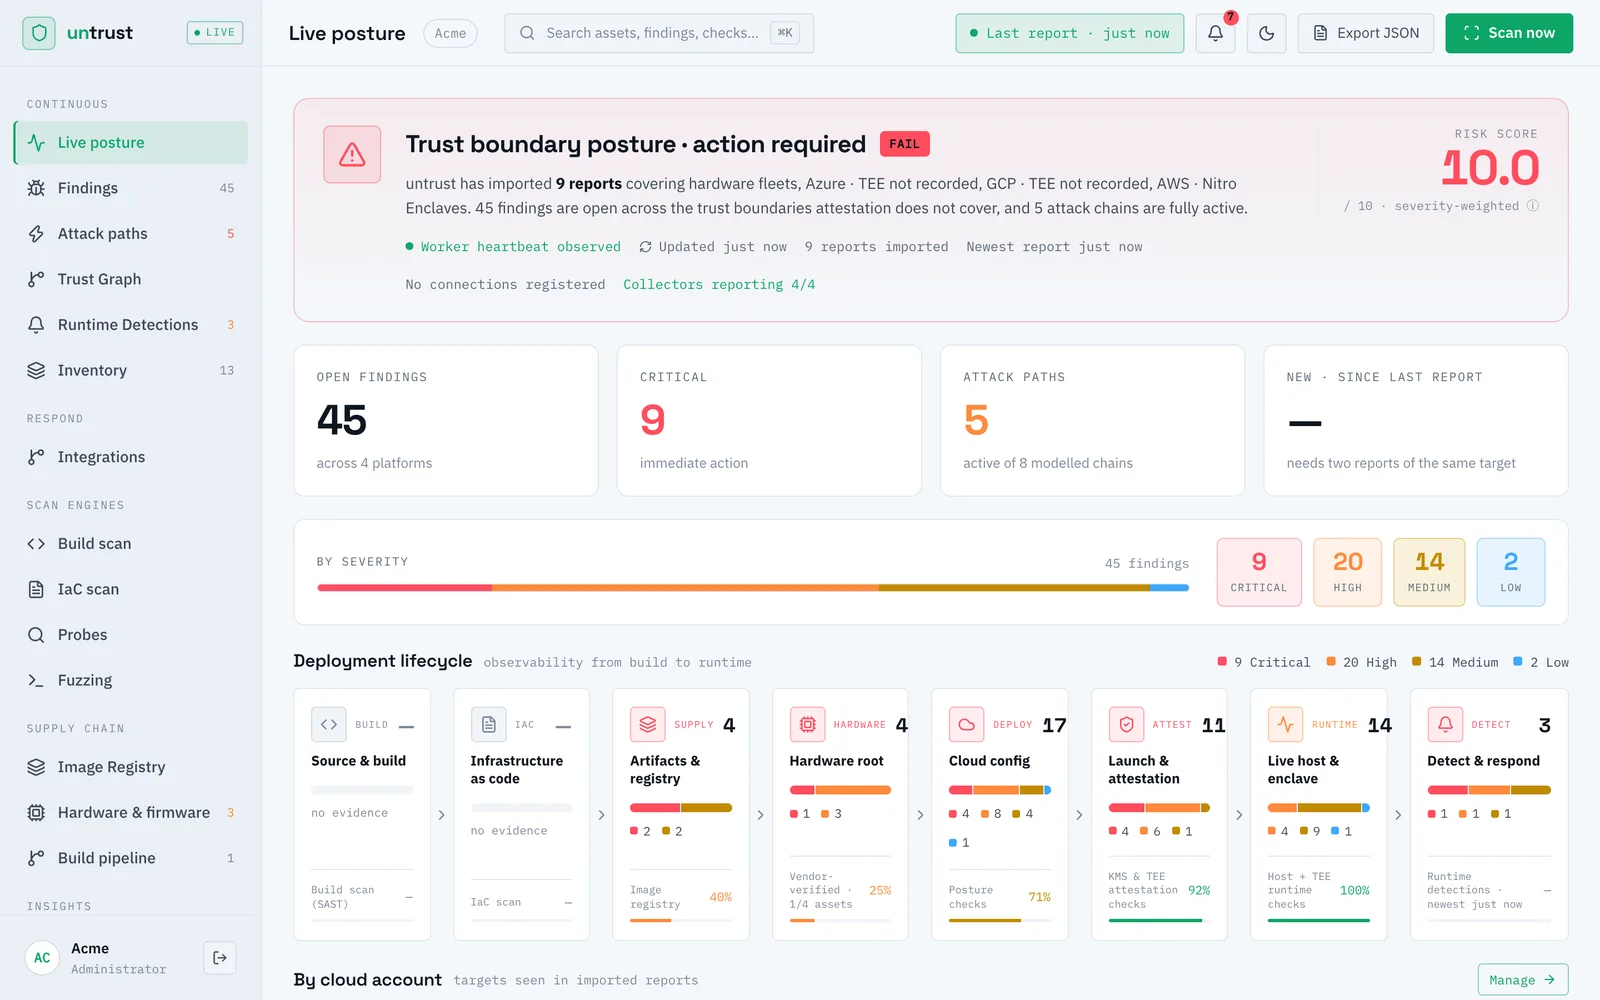This screenshot has width=1600, height=1000.
Task: Select the Critical severity tile
Action: (1259, 572)
